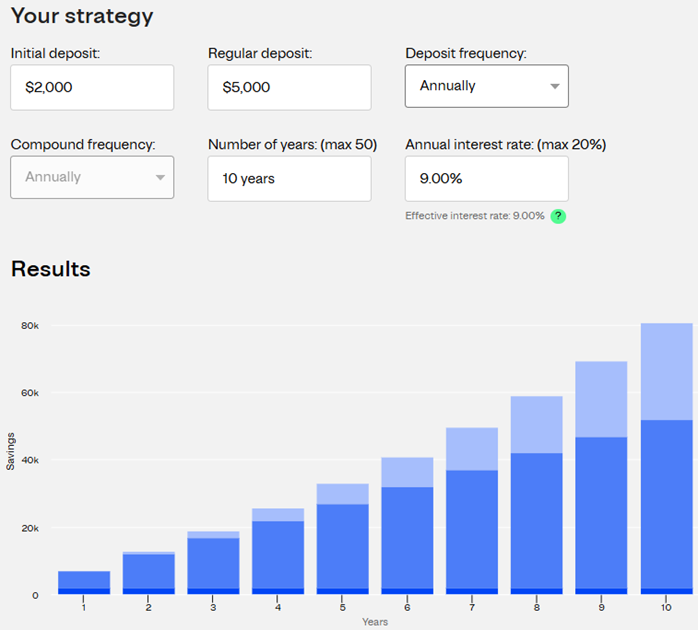The width and height of the screenshot is (698, 630).
Task: Click the green effective interest rate help icon
Action: click(x=558, y=216)
